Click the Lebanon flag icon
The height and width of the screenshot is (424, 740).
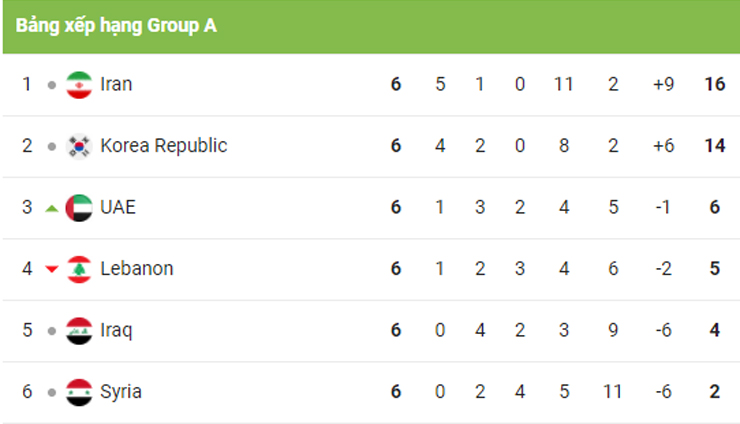(79, 269)
